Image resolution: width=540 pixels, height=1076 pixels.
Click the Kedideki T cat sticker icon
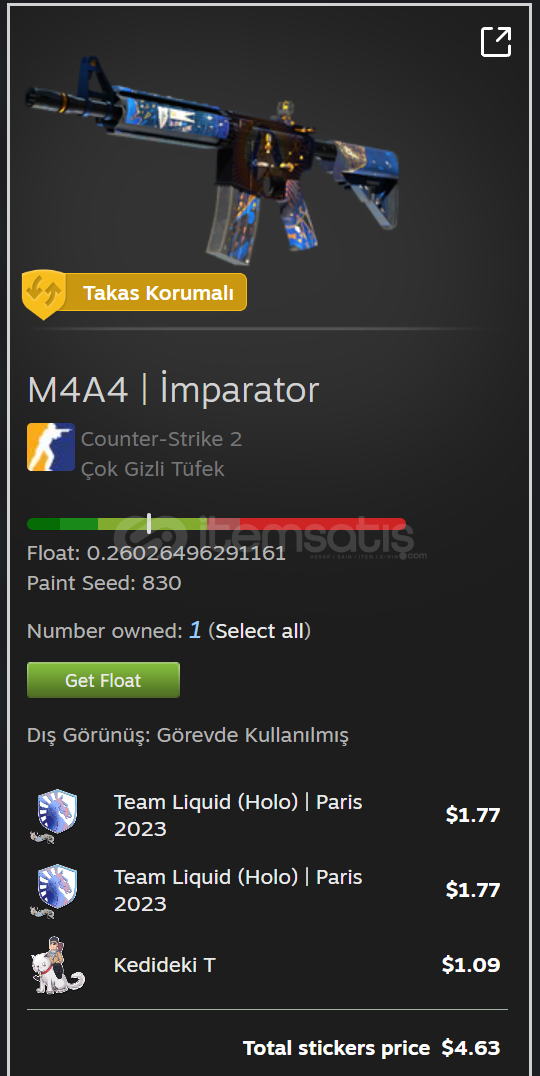click(x=57, y=965)
